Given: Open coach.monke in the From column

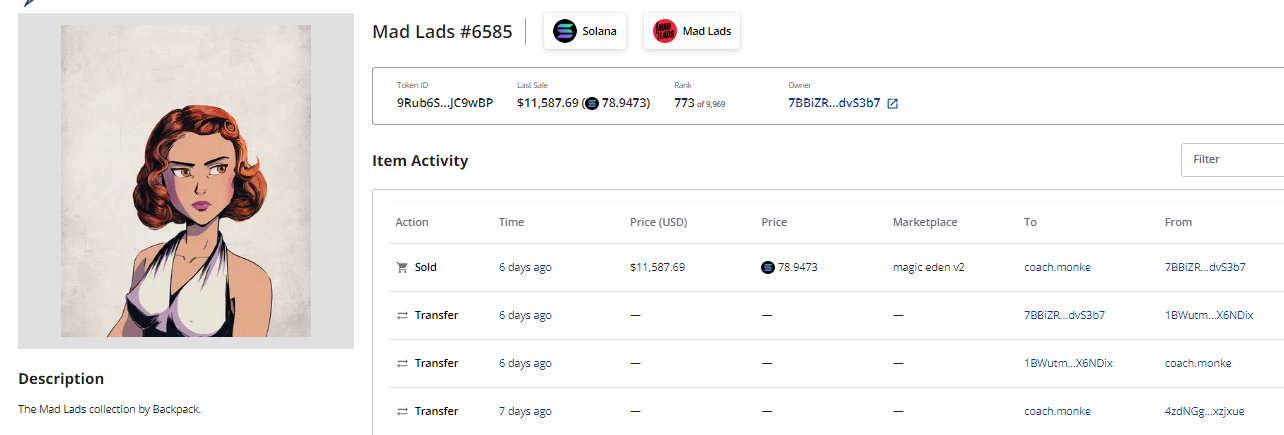Looking at the screenshot, I should tap(1198, 363).
